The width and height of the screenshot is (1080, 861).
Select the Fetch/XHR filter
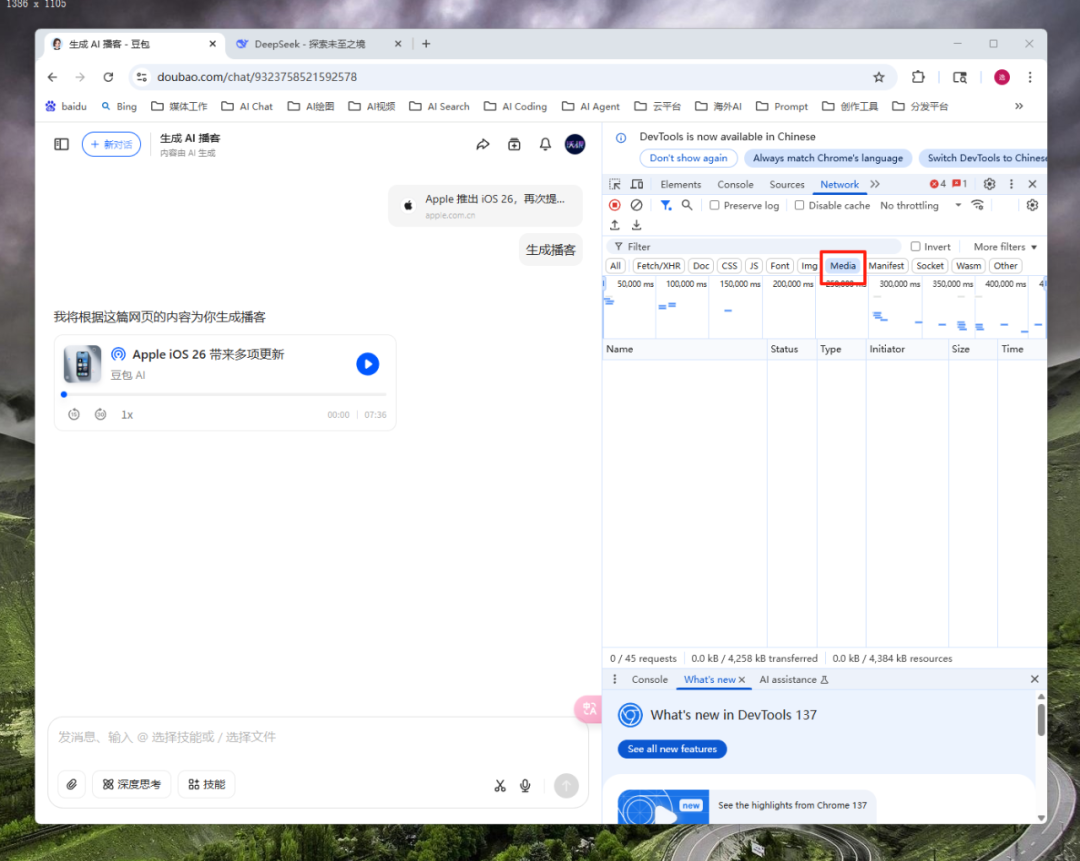pos(658,266)
